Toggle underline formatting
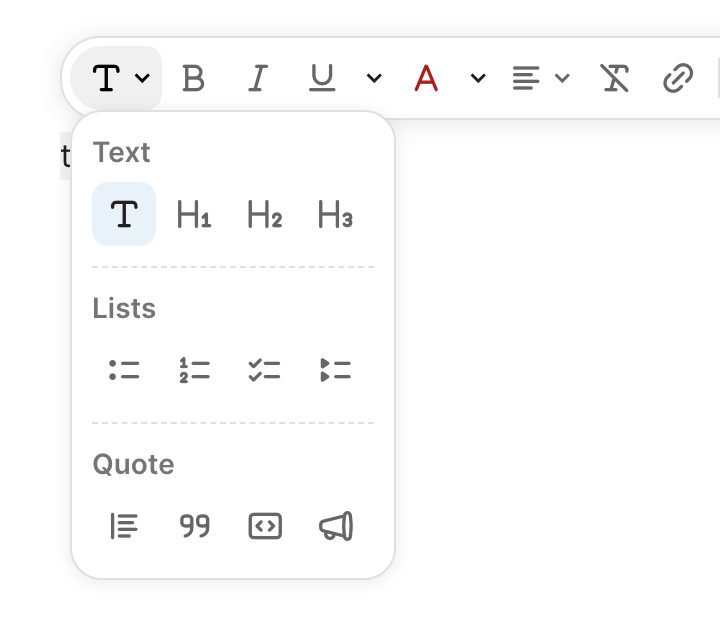 pyautogui.click(x=322, y=78)
